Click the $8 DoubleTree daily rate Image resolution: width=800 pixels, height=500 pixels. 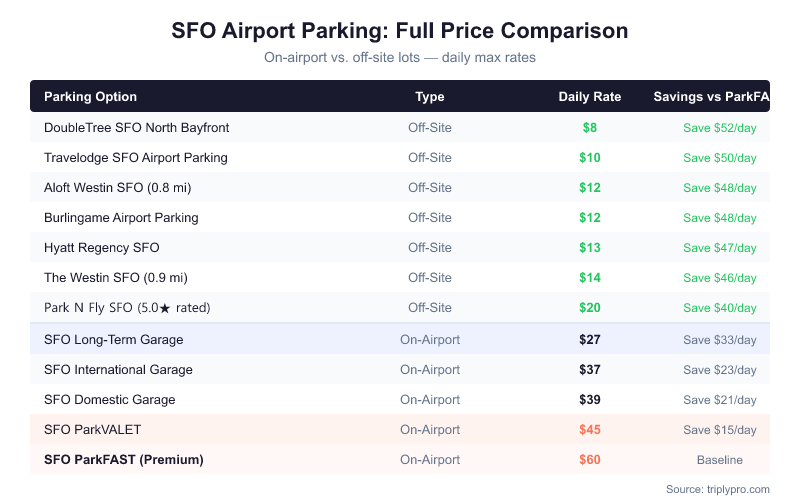[x=590, y=127]
